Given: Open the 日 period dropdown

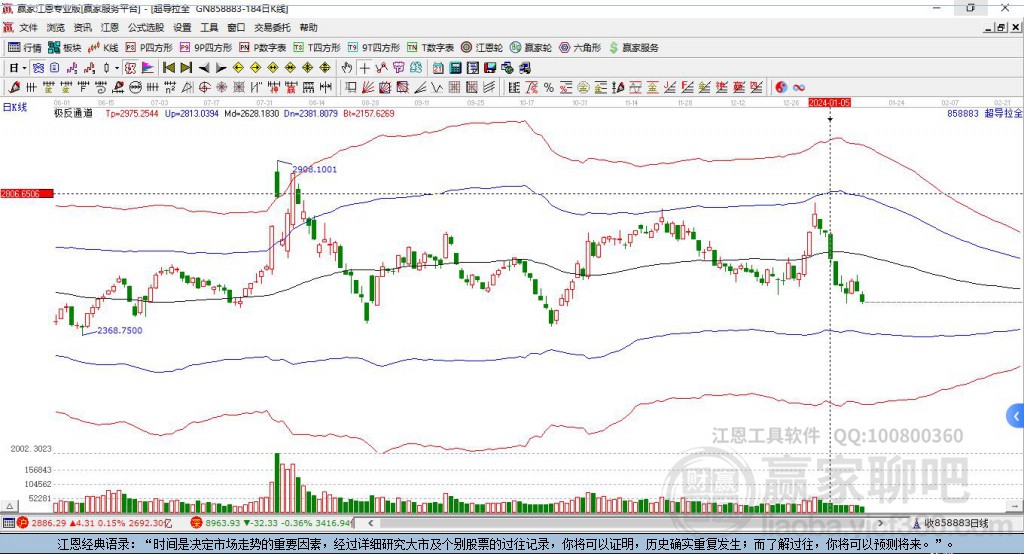Looking at the screenshot, I should click(18, 68).
